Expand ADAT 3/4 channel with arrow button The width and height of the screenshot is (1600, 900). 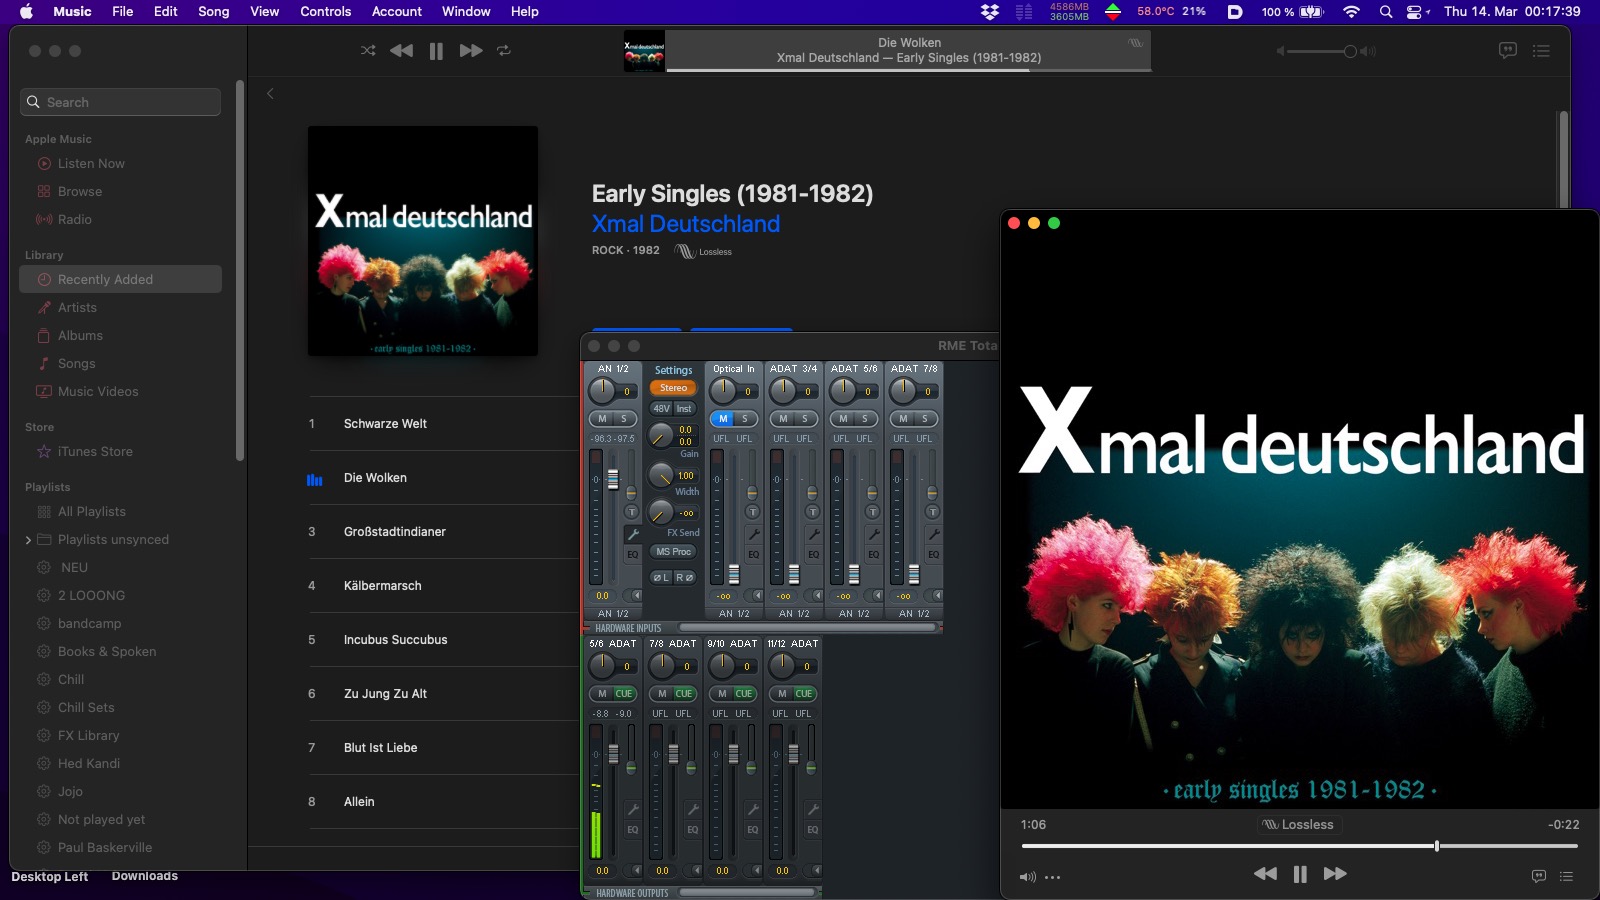pyautogui.click(x=817, y=596)
